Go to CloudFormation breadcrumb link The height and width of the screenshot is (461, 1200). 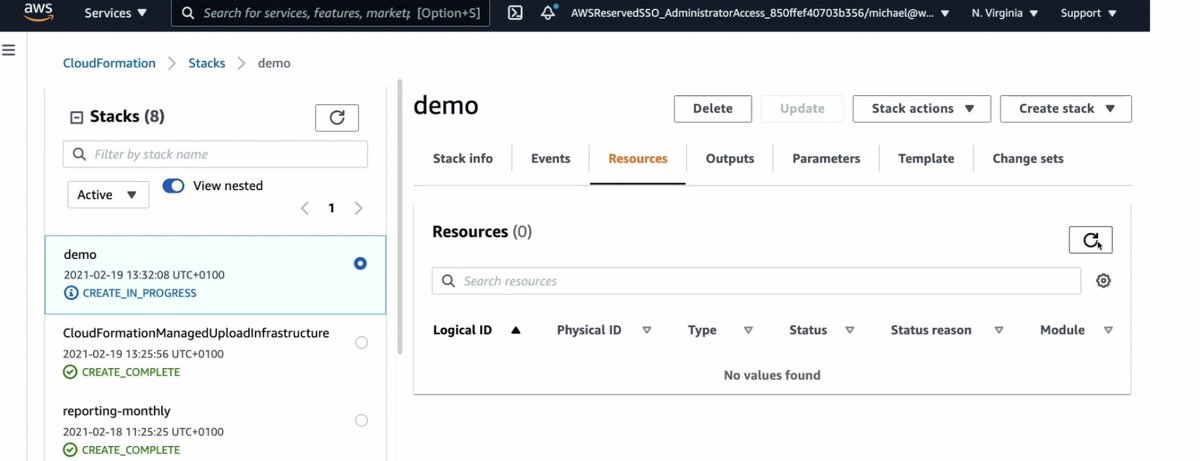tap(110, 63)
